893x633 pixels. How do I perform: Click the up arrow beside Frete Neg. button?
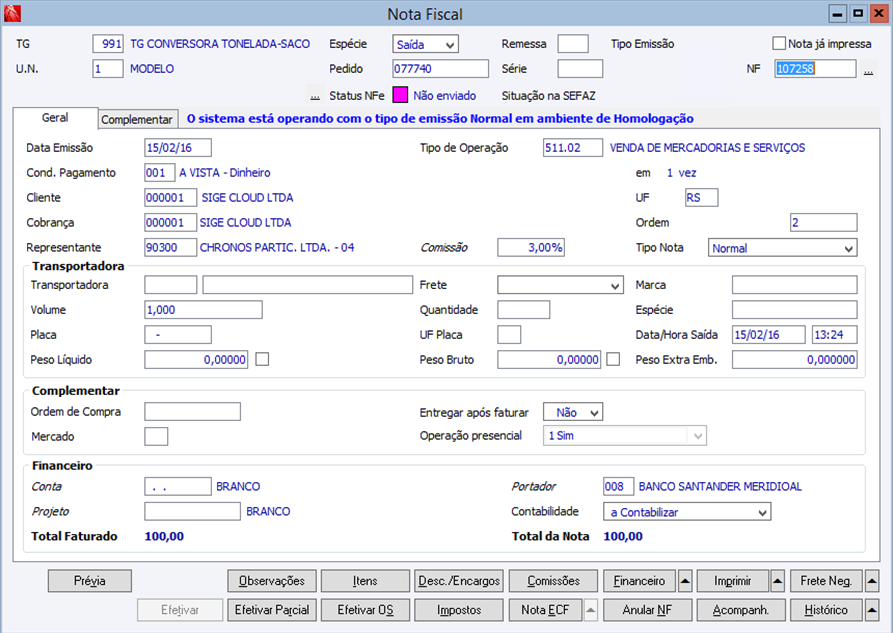point(871,581)
